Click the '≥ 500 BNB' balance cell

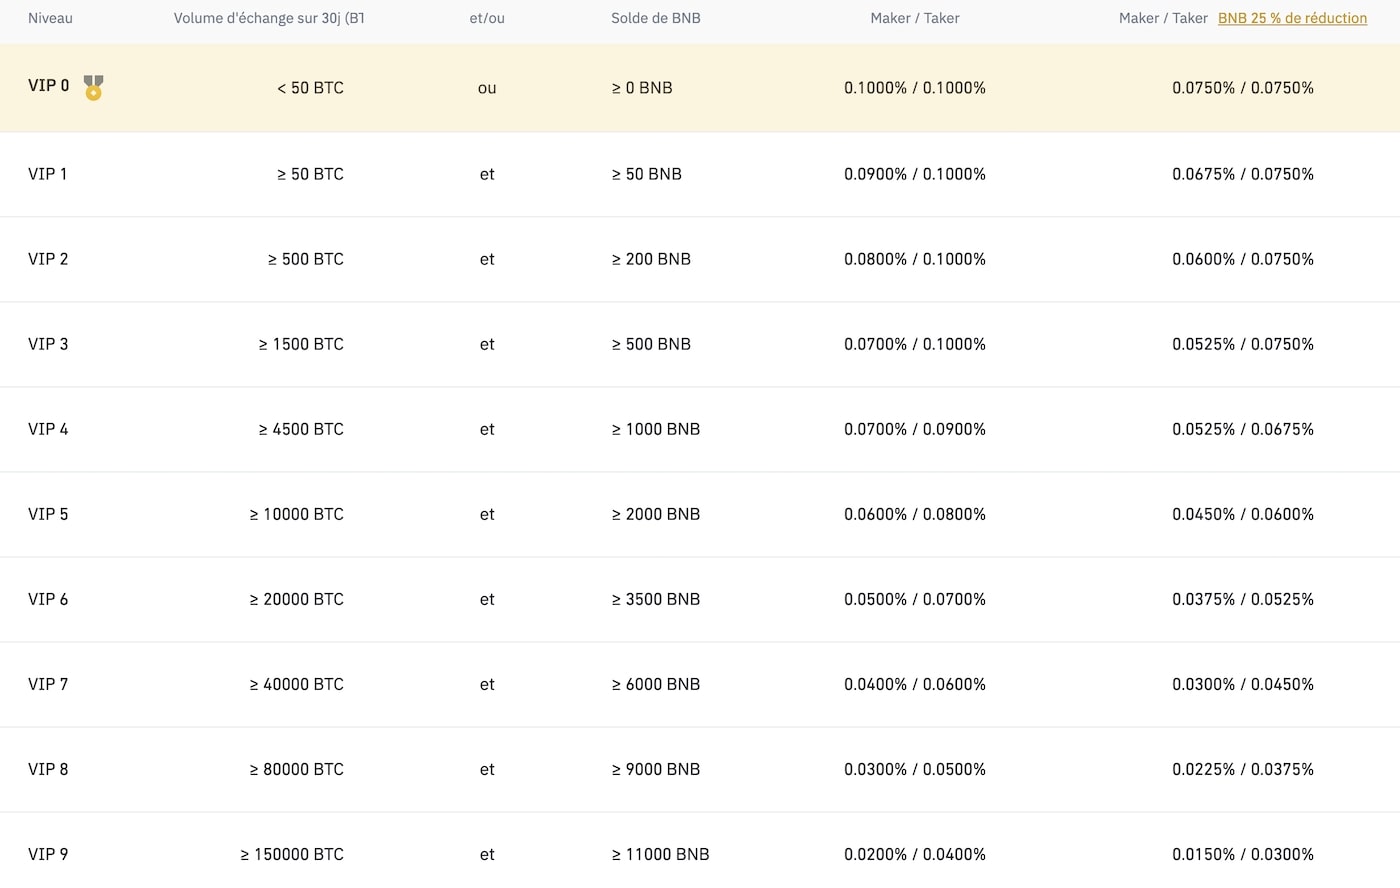point(651,344)
